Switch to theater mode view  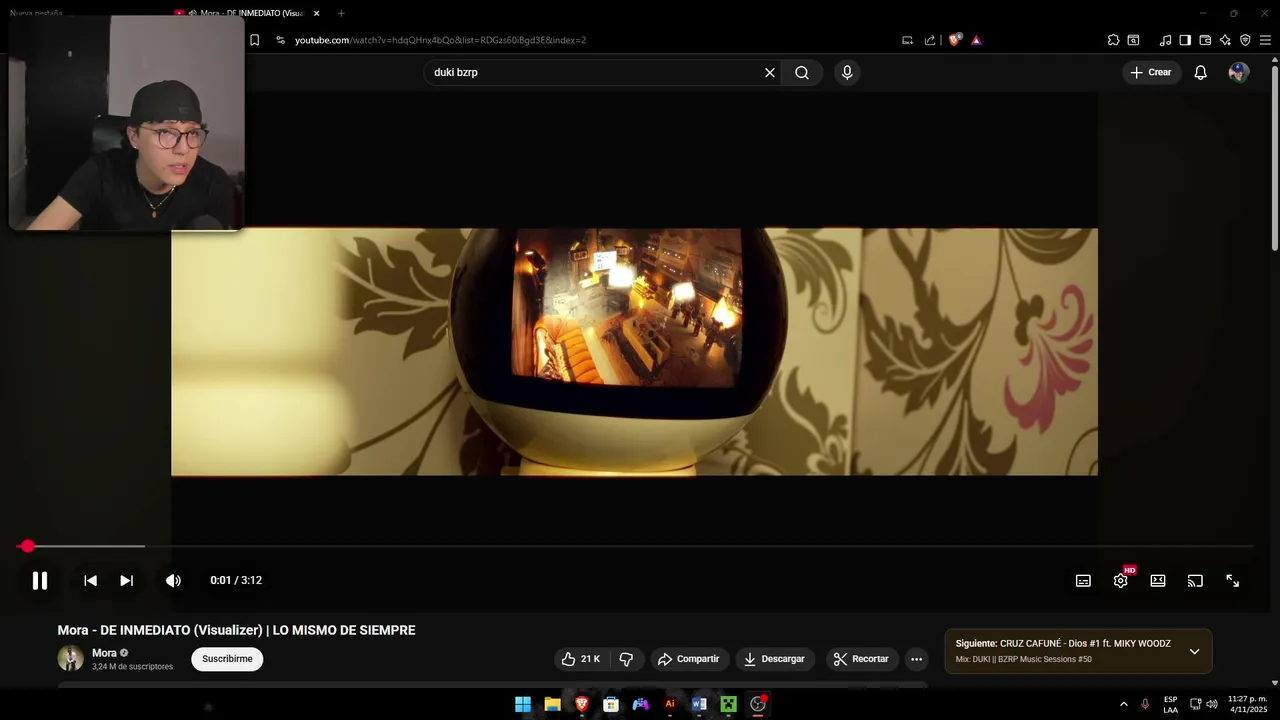coord(1158,581)
